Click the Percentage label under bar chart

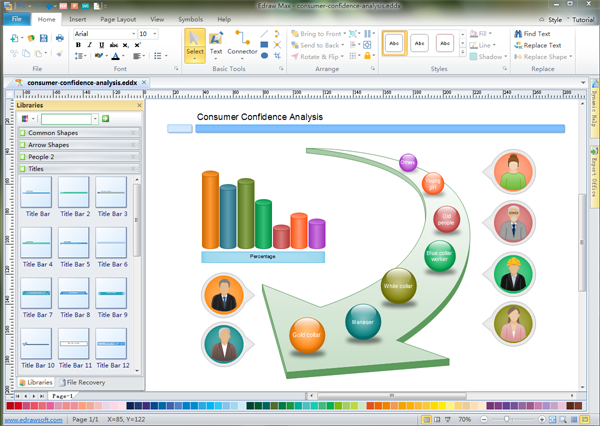pos(263,256)
